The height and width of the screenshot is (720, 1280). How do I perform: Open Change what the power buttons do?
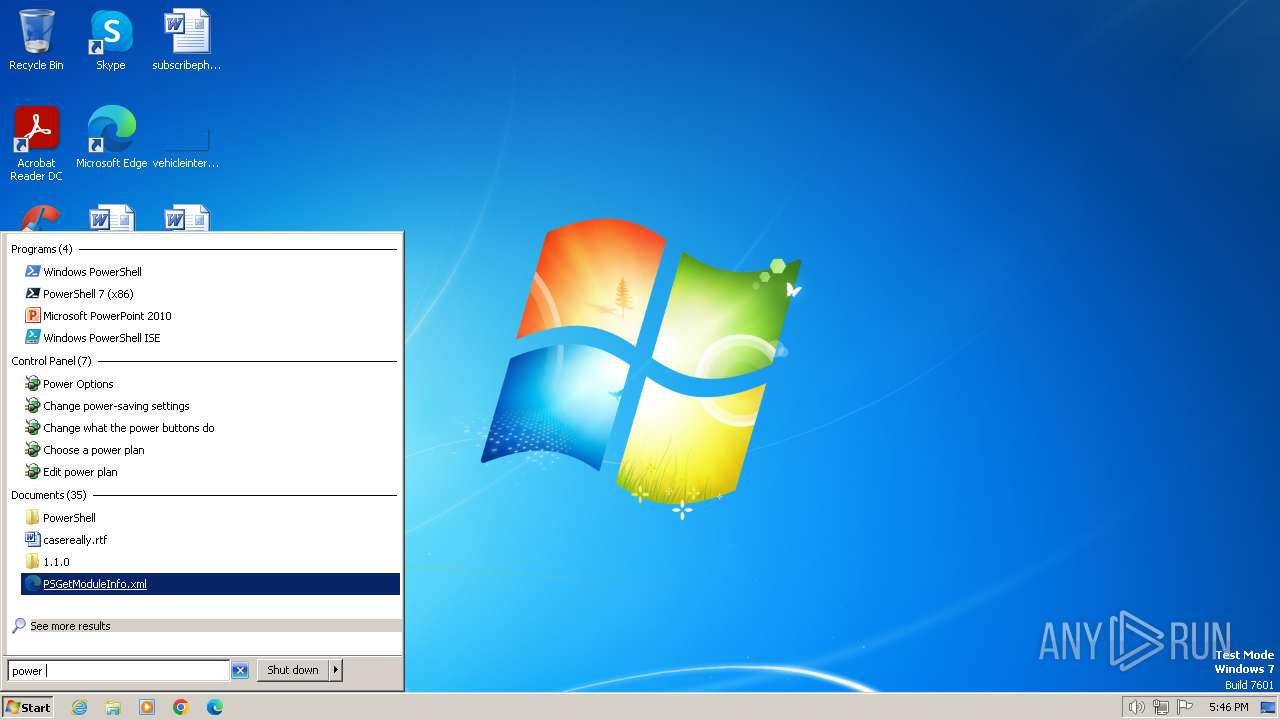click(x=210, y=428)
